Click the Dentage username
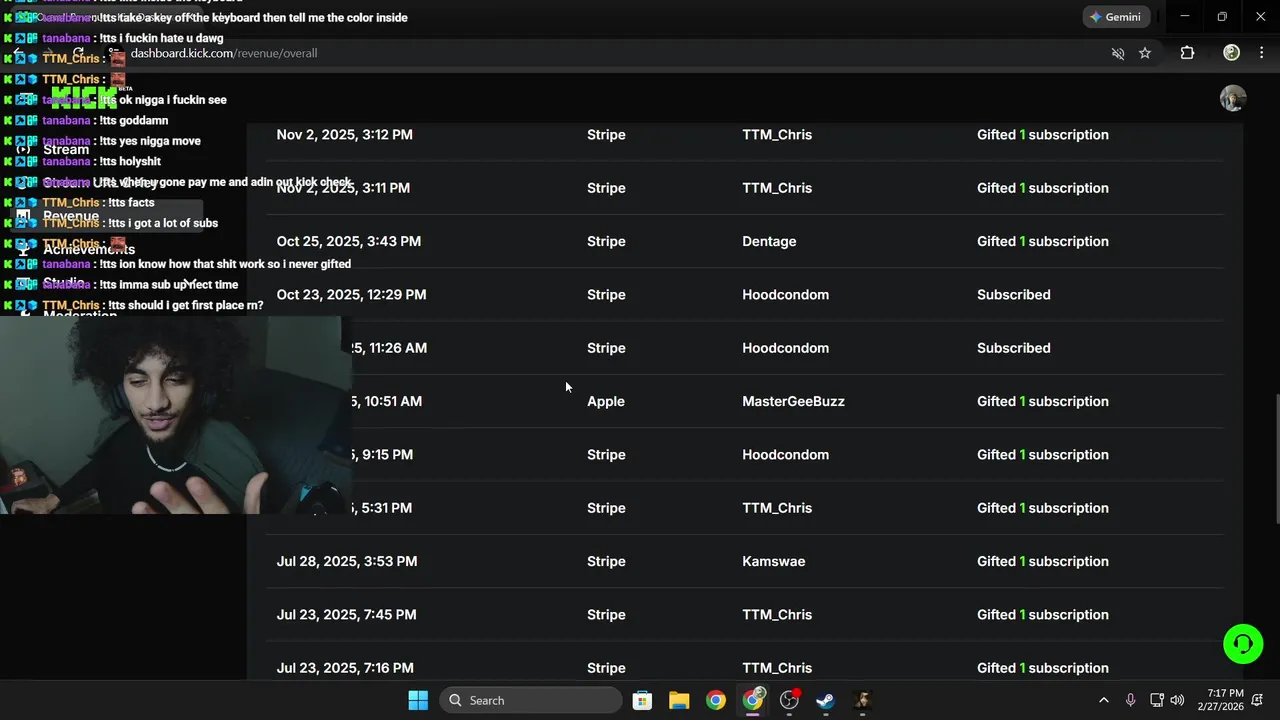The width and height of the screenshot is (1280, 720). [769, 241]
